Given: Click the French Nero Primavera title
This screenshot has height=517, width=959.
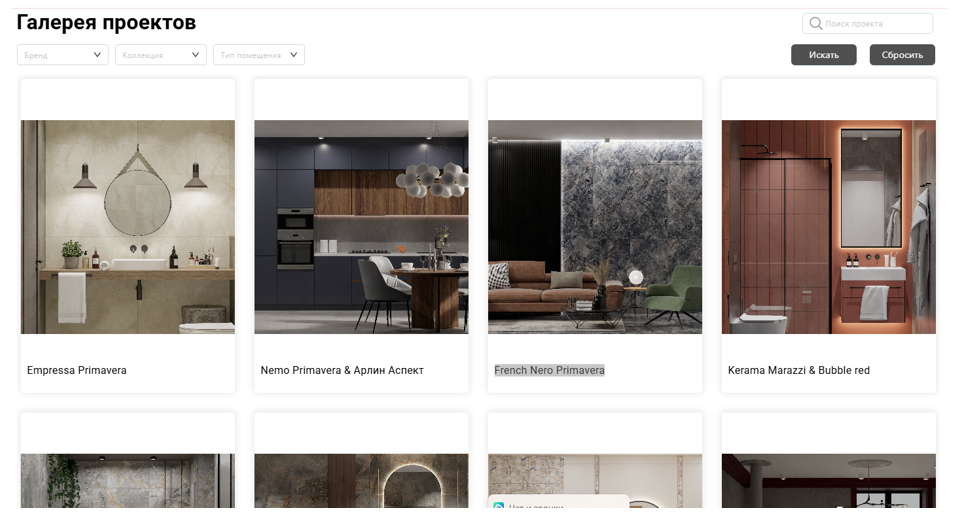Looking at the screenshot, I should pyautogui.click(x=549, y=370).
